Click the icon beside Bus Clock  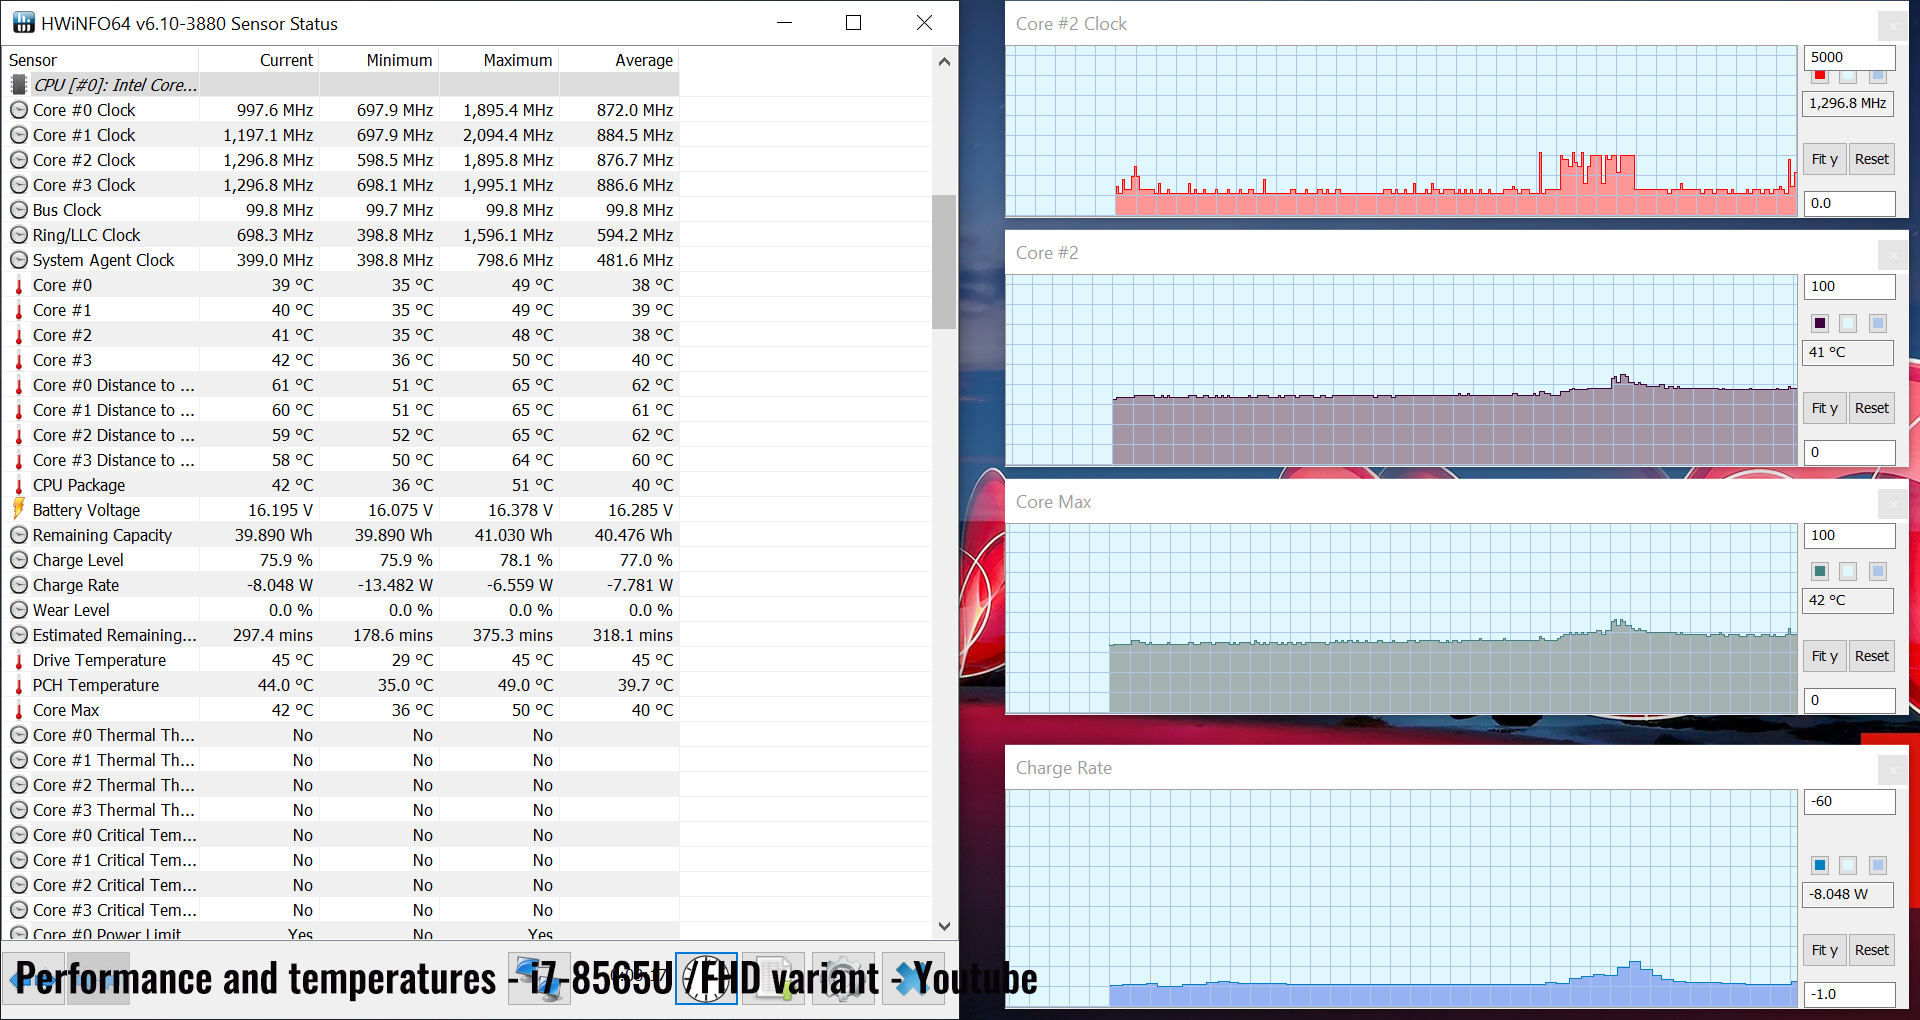click(x=19, y=210)
